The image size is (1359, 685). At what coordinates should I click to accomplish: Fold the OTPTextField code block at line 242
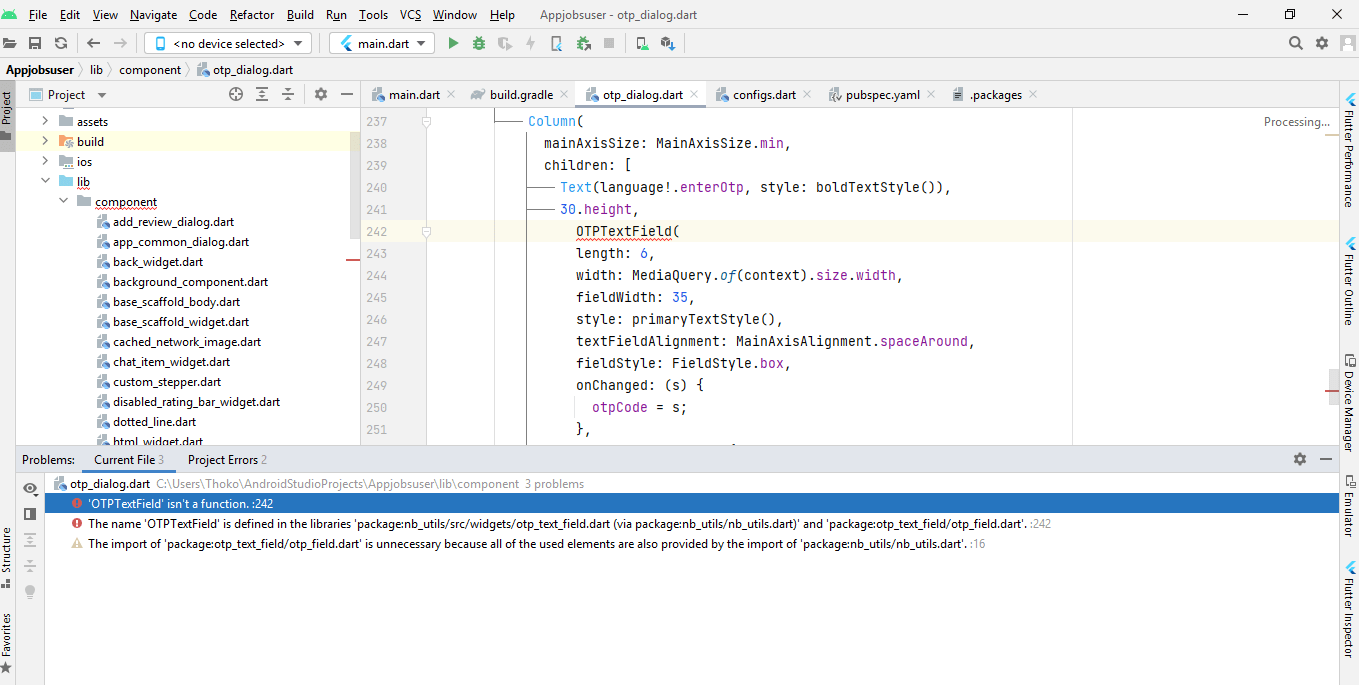[427, 231]
